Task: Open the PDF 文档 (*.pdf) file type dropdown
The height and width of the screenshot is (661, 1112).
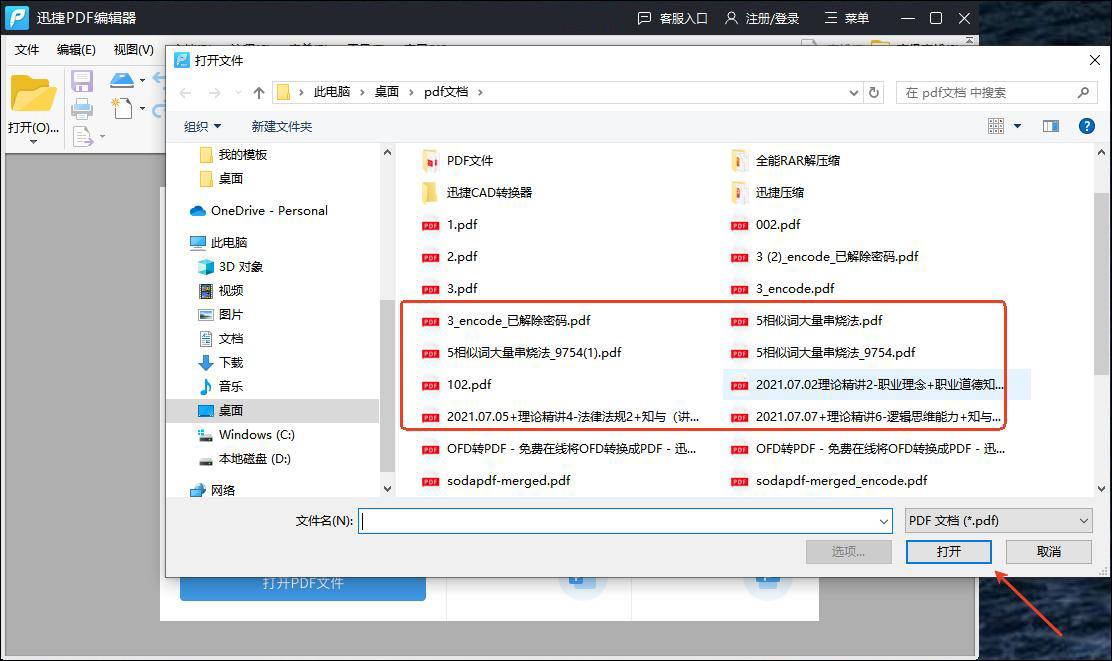Action: (x=997, y=521)
